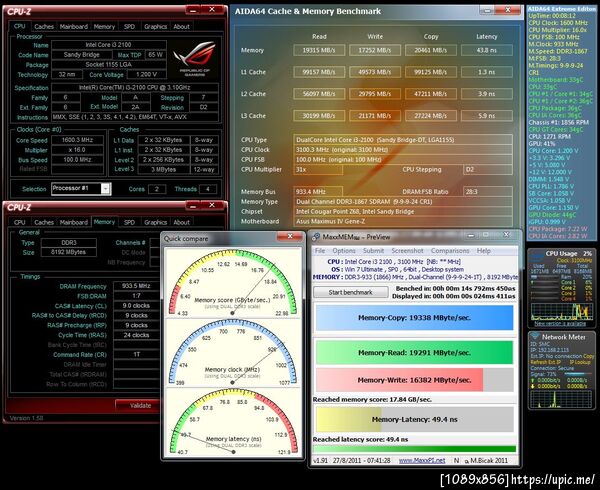Image resolution: width=600 pixels, height=490 pixels.
Task: Click the Memory score gauge in Quick compare
Action: [233, 283]
